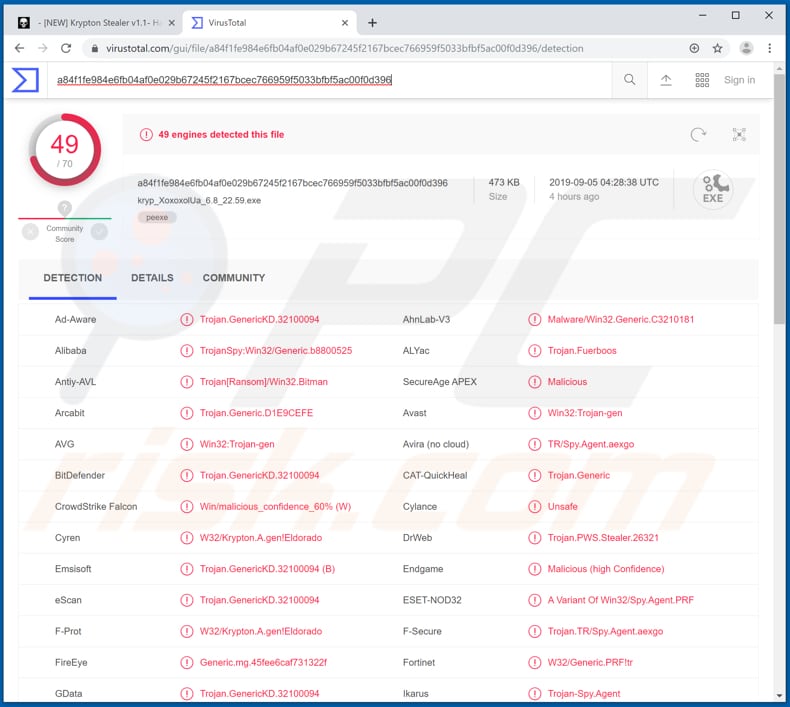Open the COMMUNITY tab

point(234,278)
